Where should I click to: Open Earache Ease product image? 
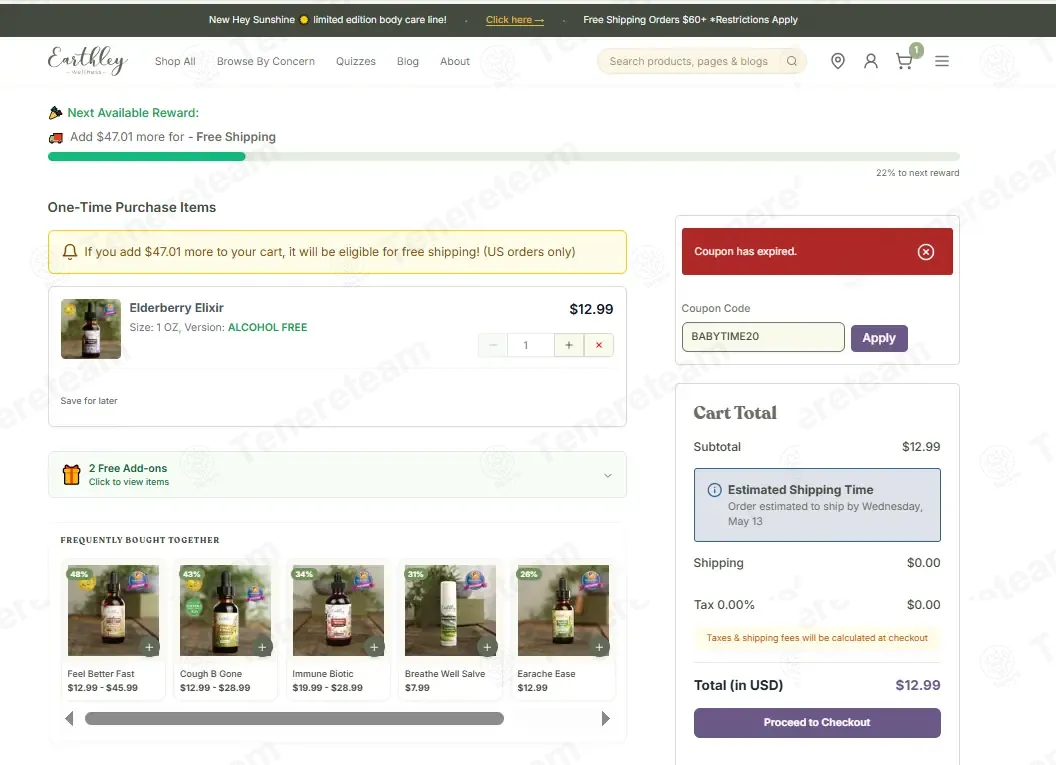(563, 610)
